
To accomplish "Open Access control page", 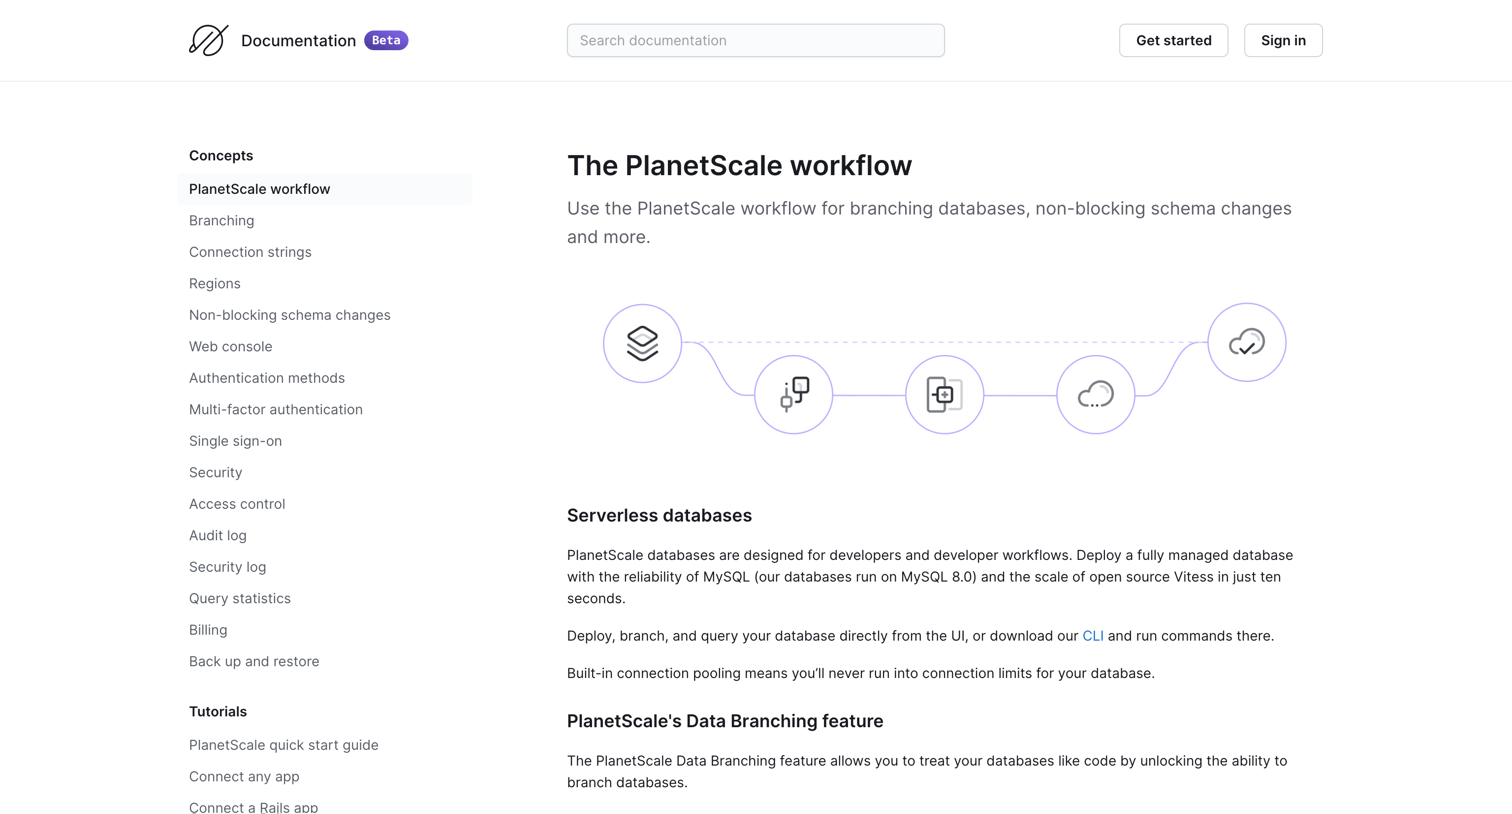I will 237,504.
